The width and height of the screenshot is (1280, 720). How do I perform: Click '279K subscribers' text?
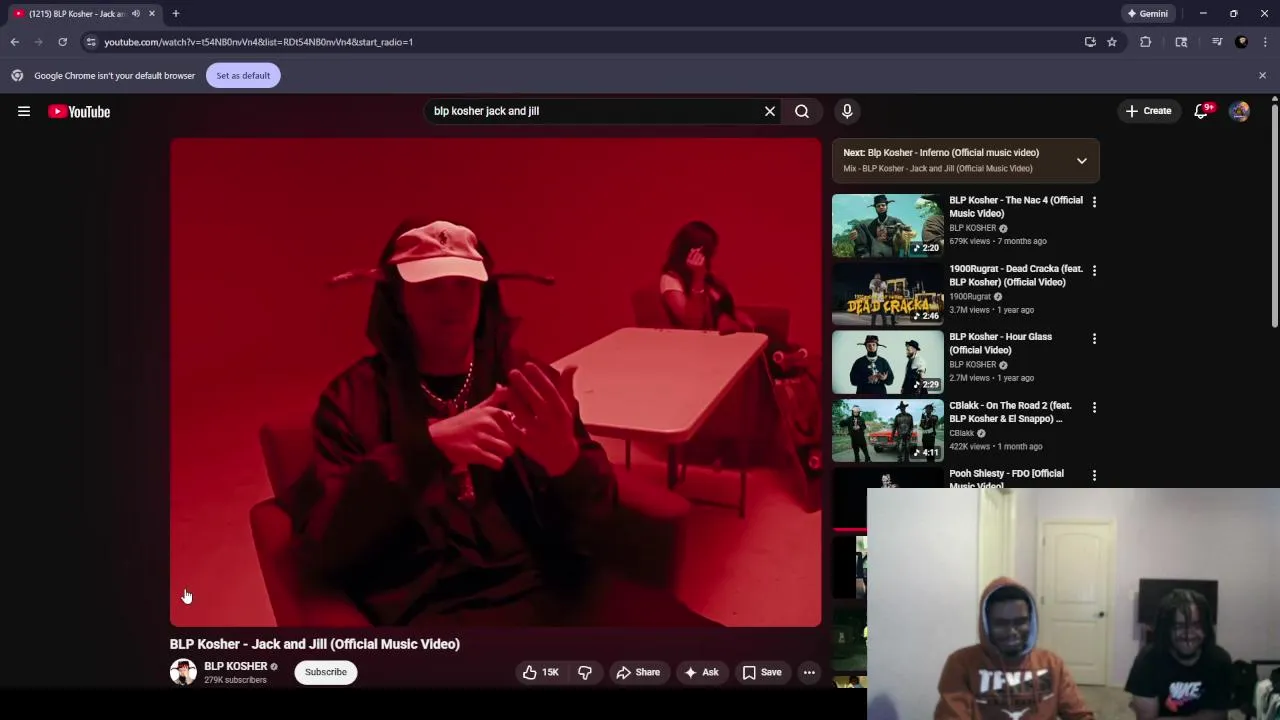point(235,680)
